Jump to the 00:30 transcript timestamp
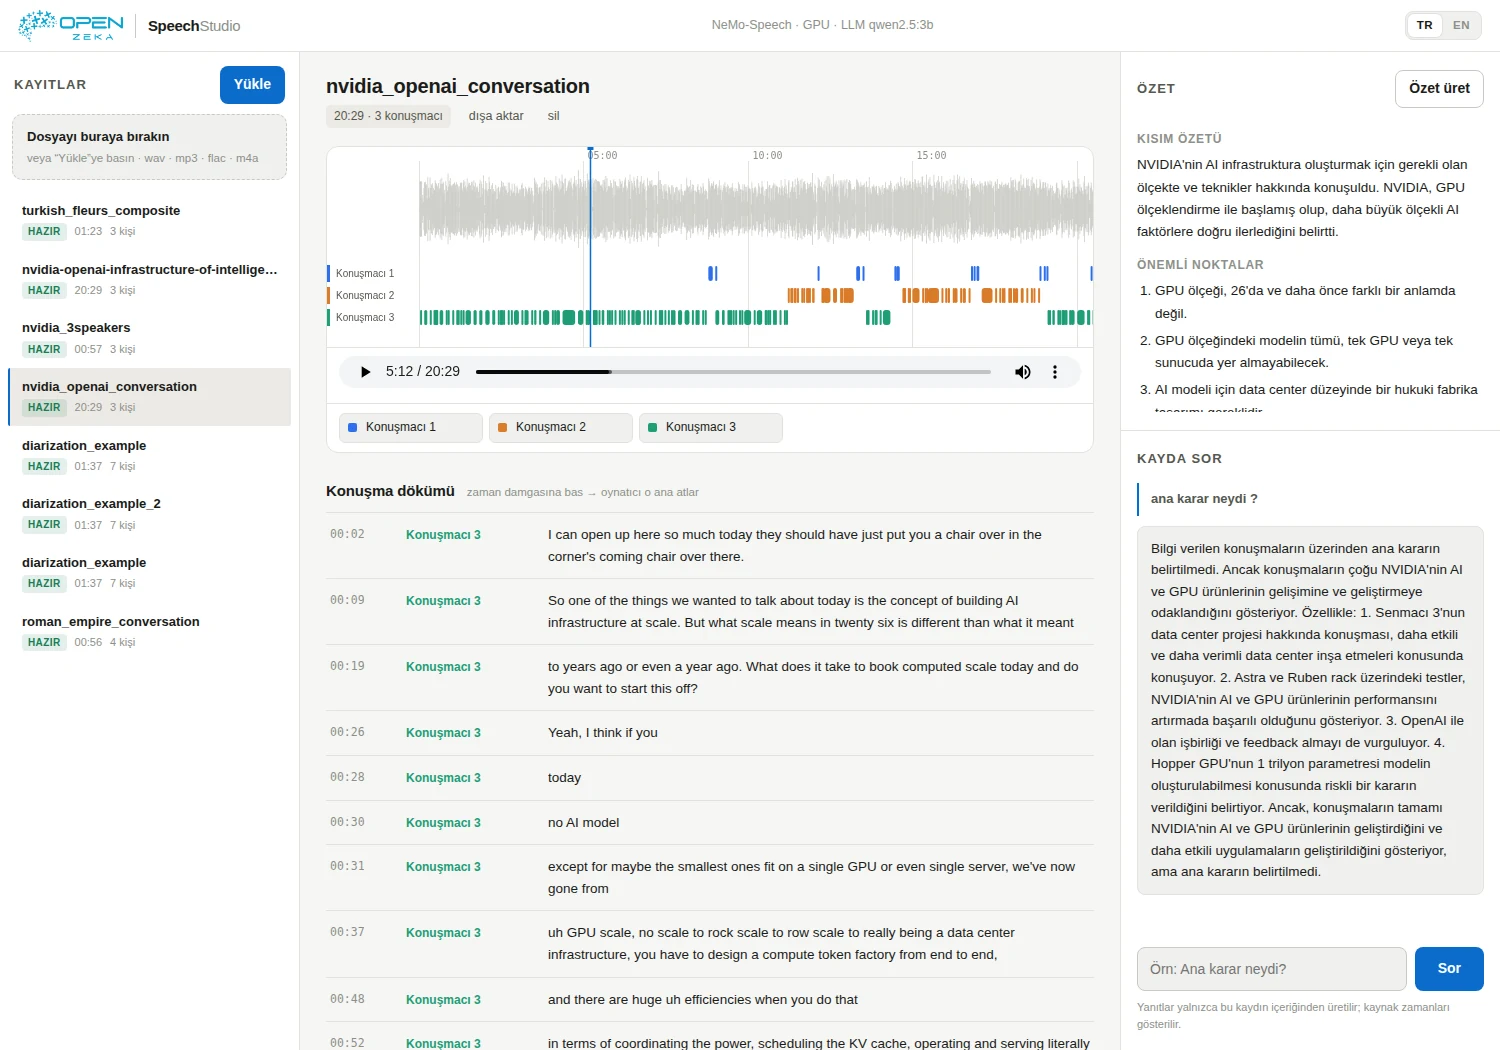 (x=347, y=822)
